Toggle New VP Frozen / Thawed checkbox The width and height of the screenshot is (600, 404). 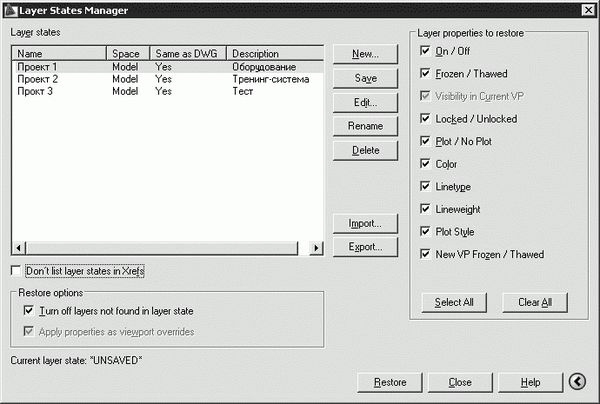tap(425, 254)
